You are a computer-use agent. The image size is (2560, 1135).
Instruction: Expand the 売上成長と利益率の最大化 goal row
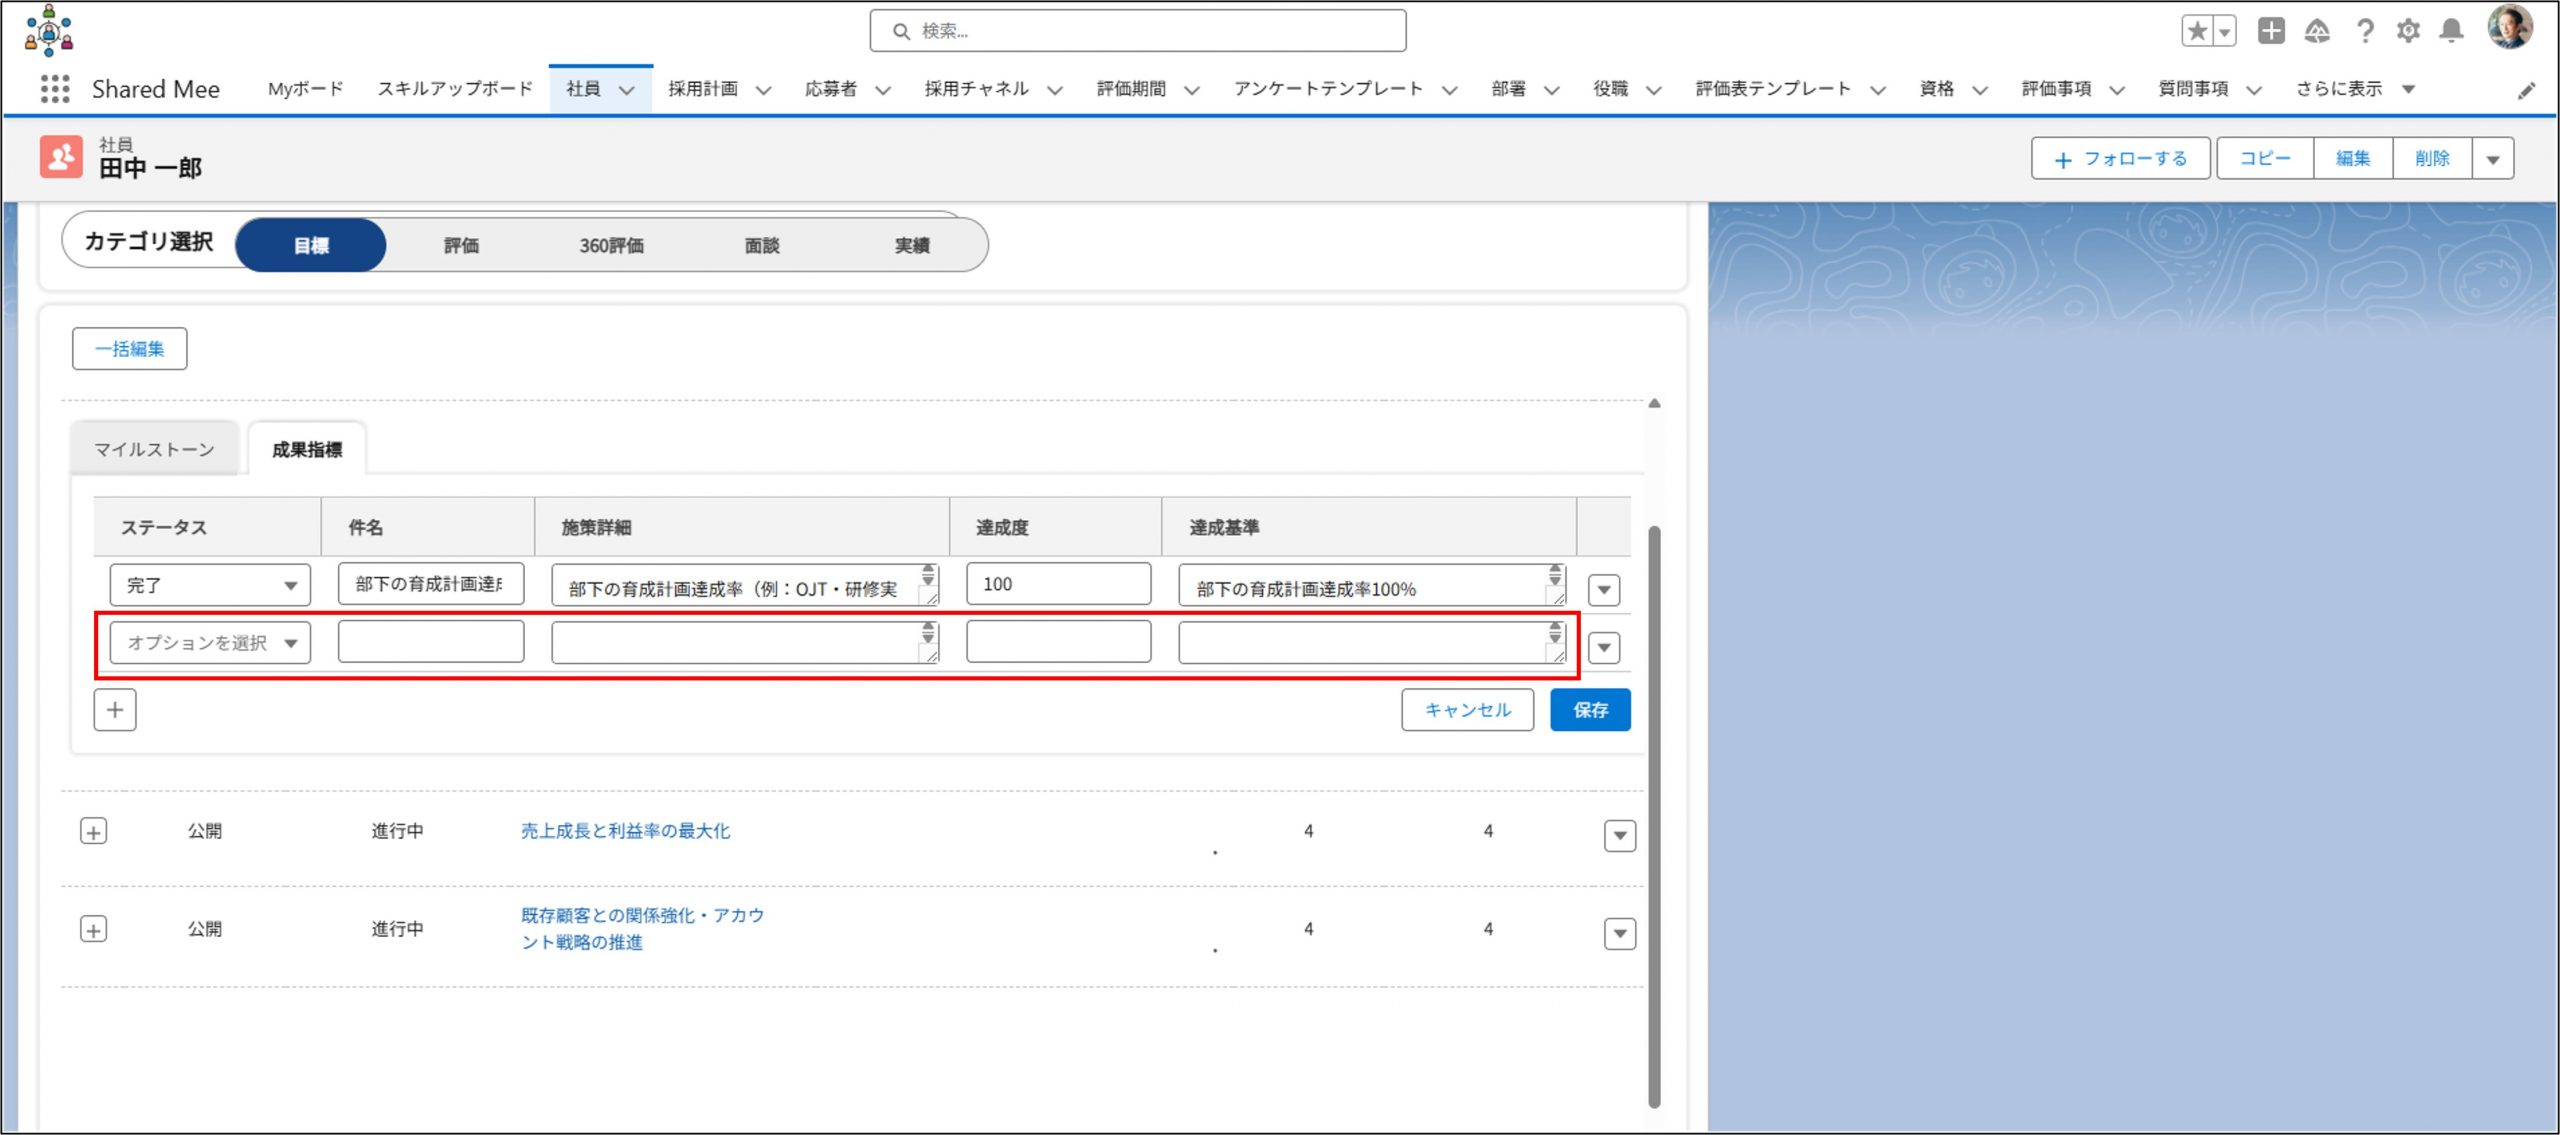click(x=93, y=832)
